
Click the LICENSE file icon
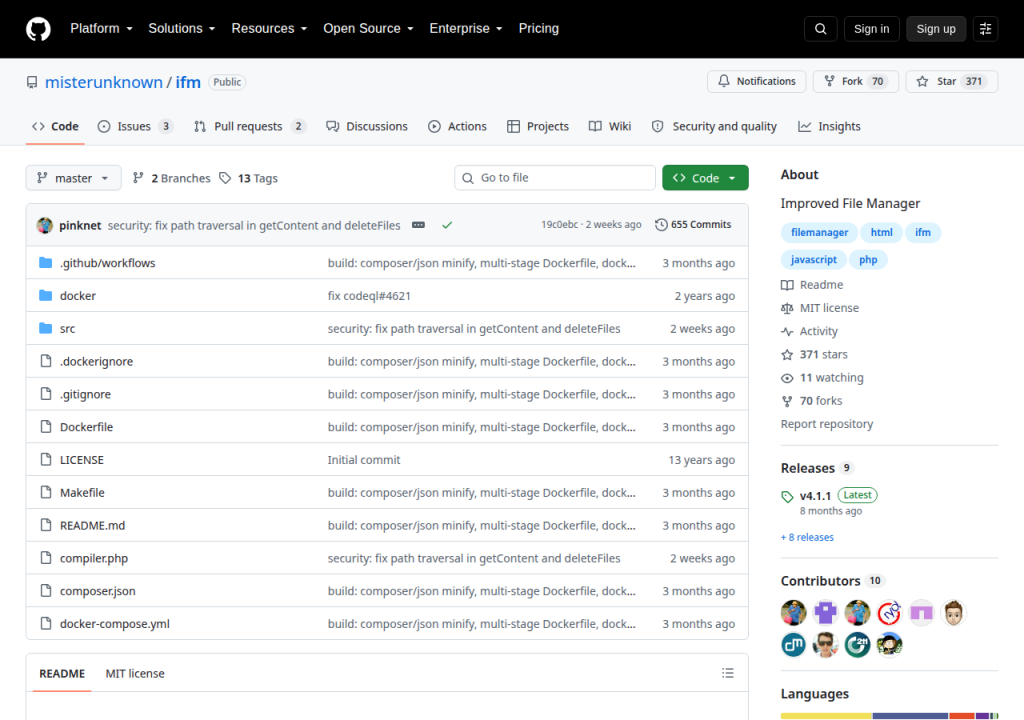(x=46, y=459)
